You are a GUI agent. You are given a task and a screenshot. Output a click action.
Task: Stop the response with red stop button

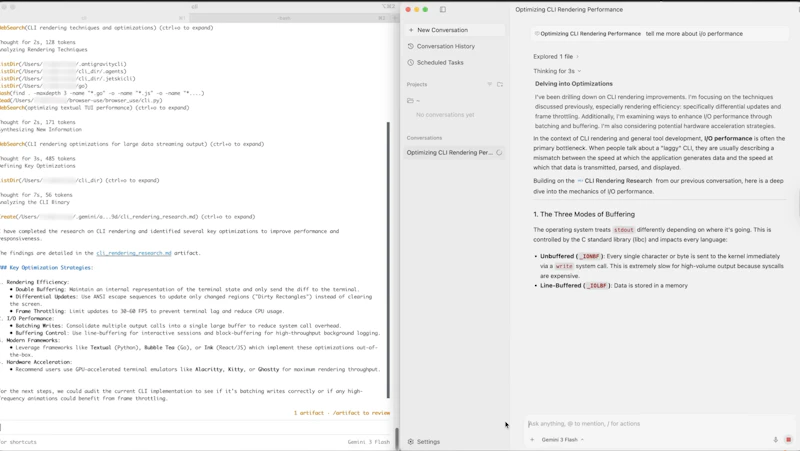point(788,440)
